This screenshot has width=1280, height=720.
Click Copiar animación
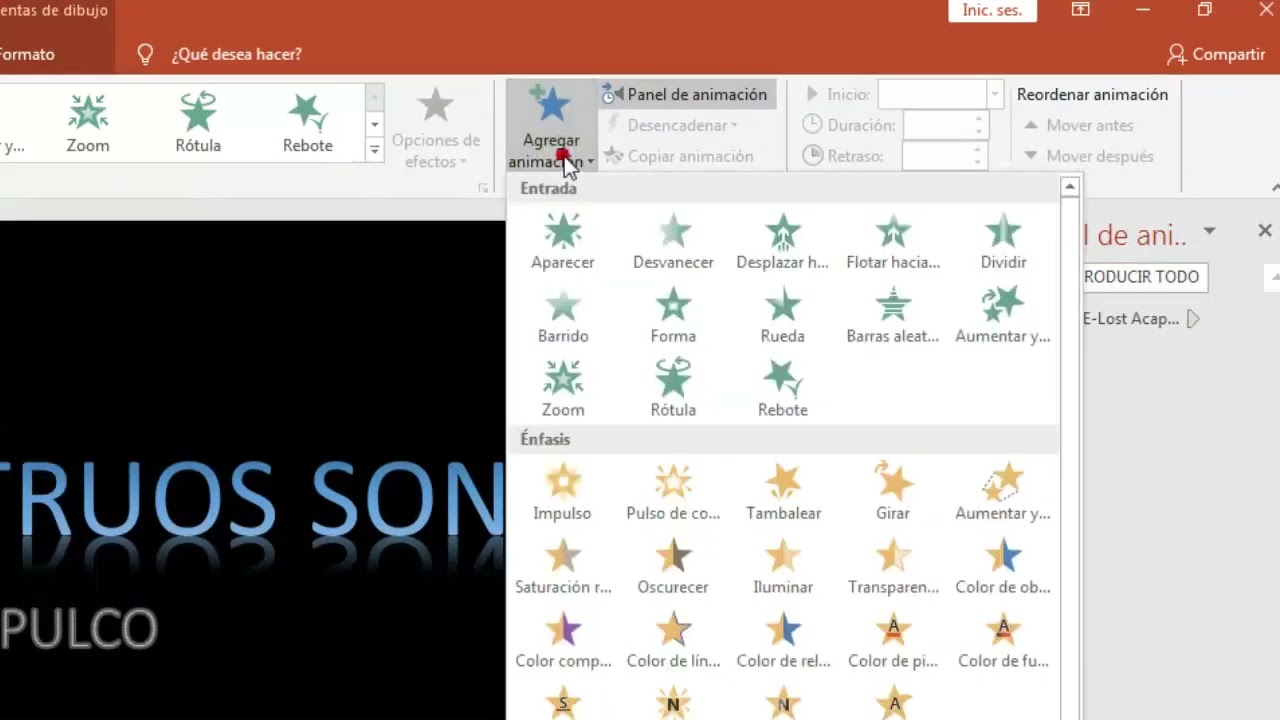[x=678, y=156]
